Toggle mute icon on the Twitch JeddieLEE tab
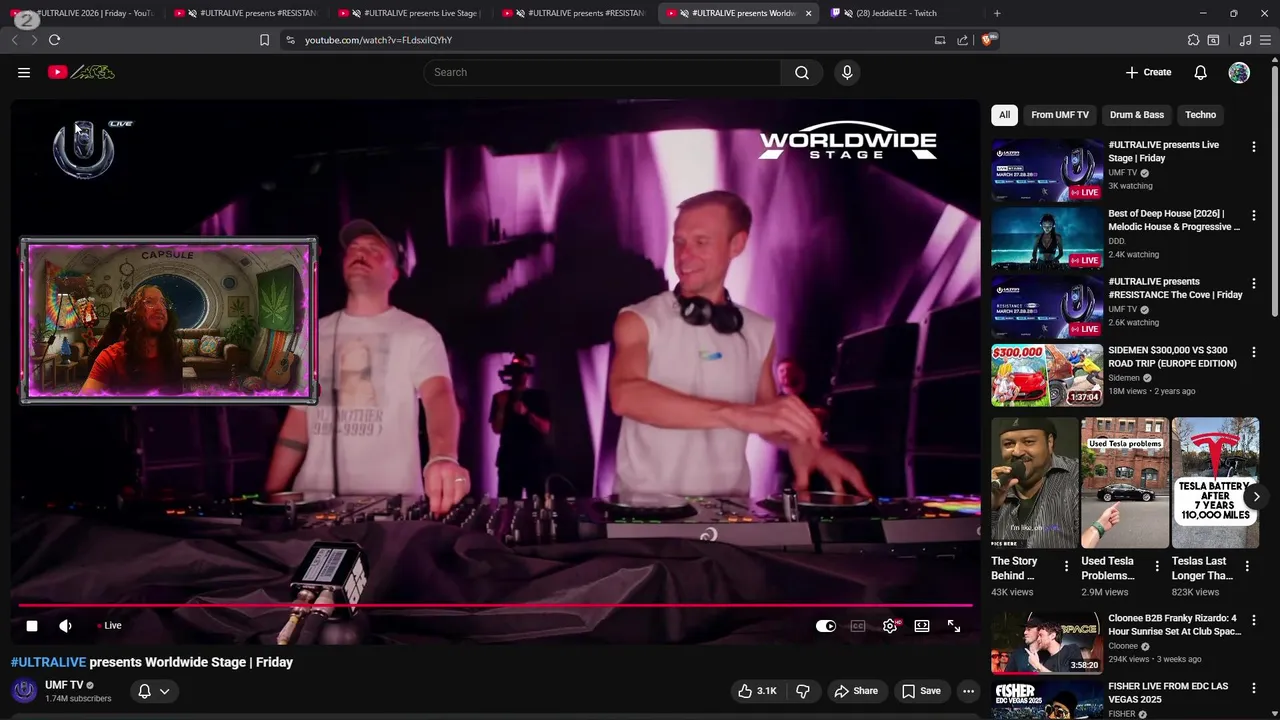 [x=848, y=13]
